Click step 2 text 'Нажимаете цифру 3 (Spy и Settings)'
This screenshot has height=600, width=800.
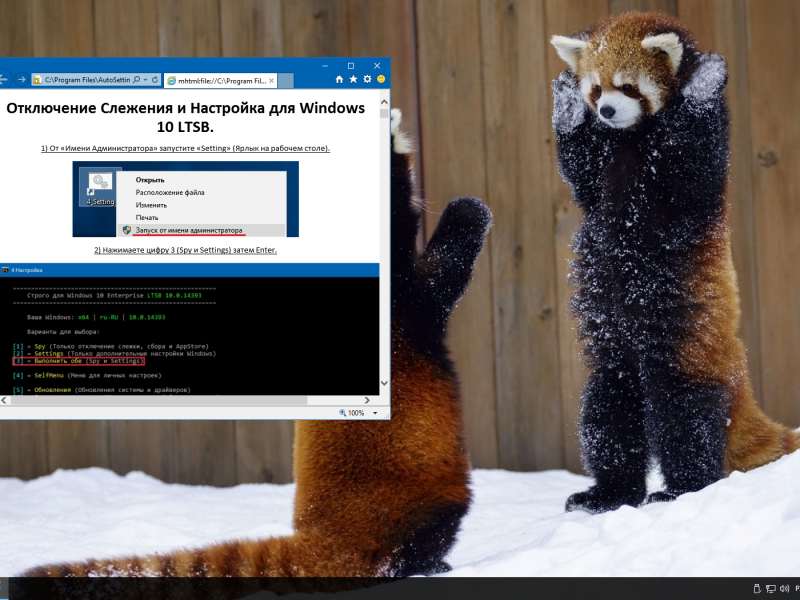(x=167, y=250)
